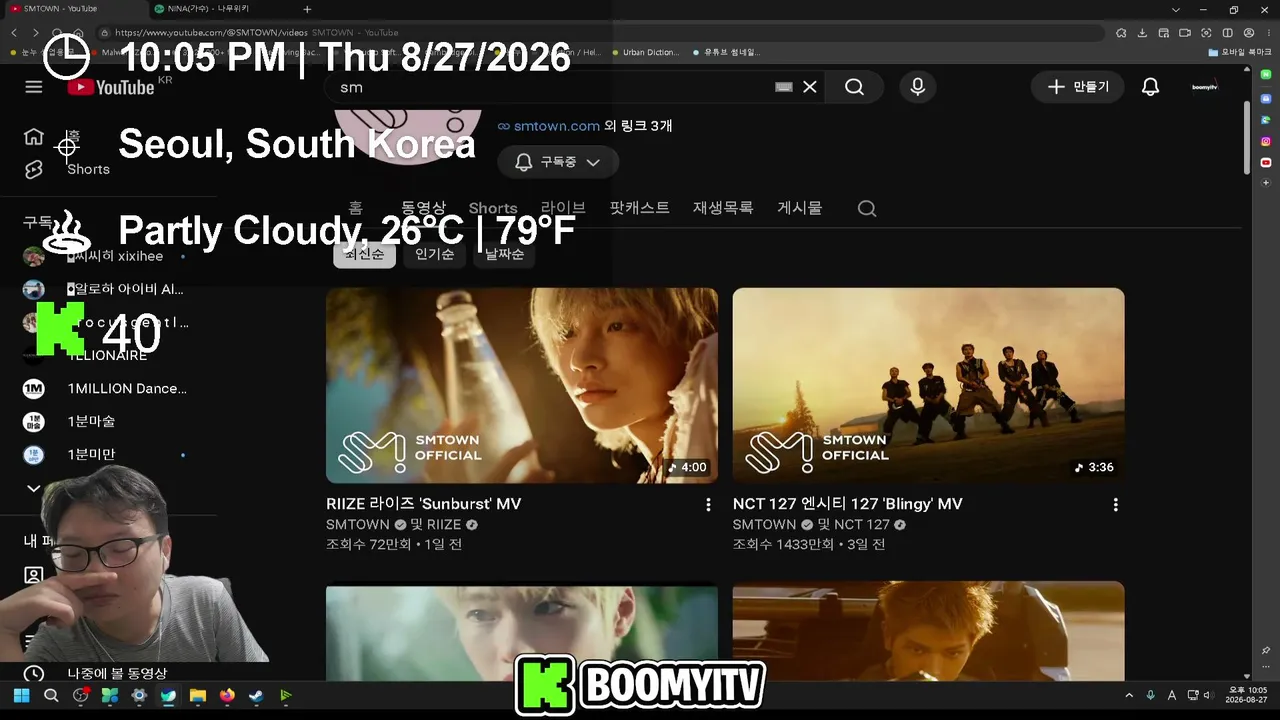Open browser profile icon in toolbar

(x=1249, y=33)
